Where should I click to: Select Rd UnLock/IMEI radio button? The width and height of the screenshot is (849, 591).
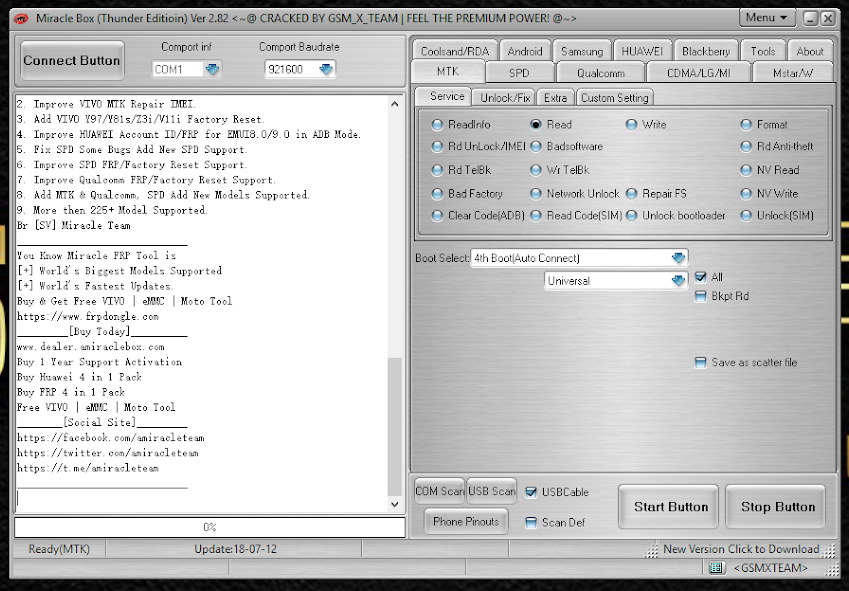coord(479,147)
